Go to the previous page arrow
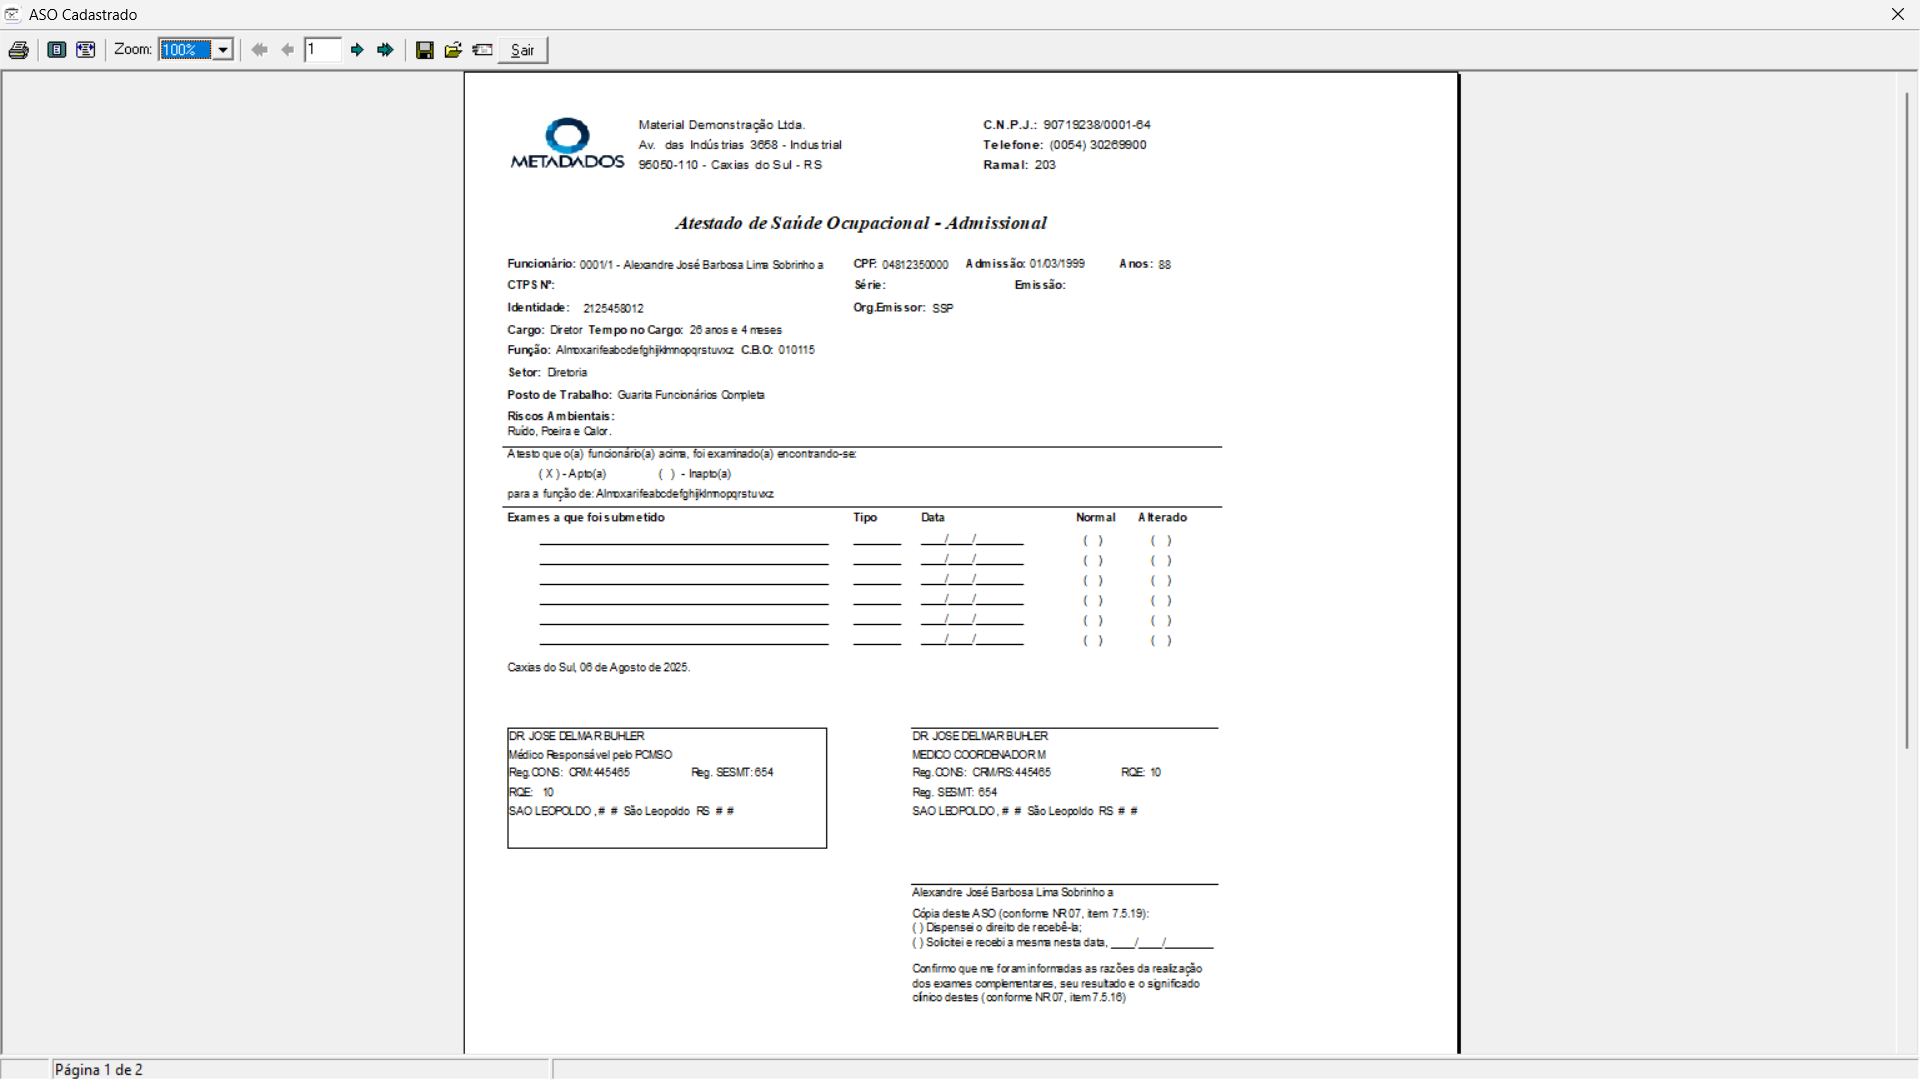 click(x=288, y=50)
